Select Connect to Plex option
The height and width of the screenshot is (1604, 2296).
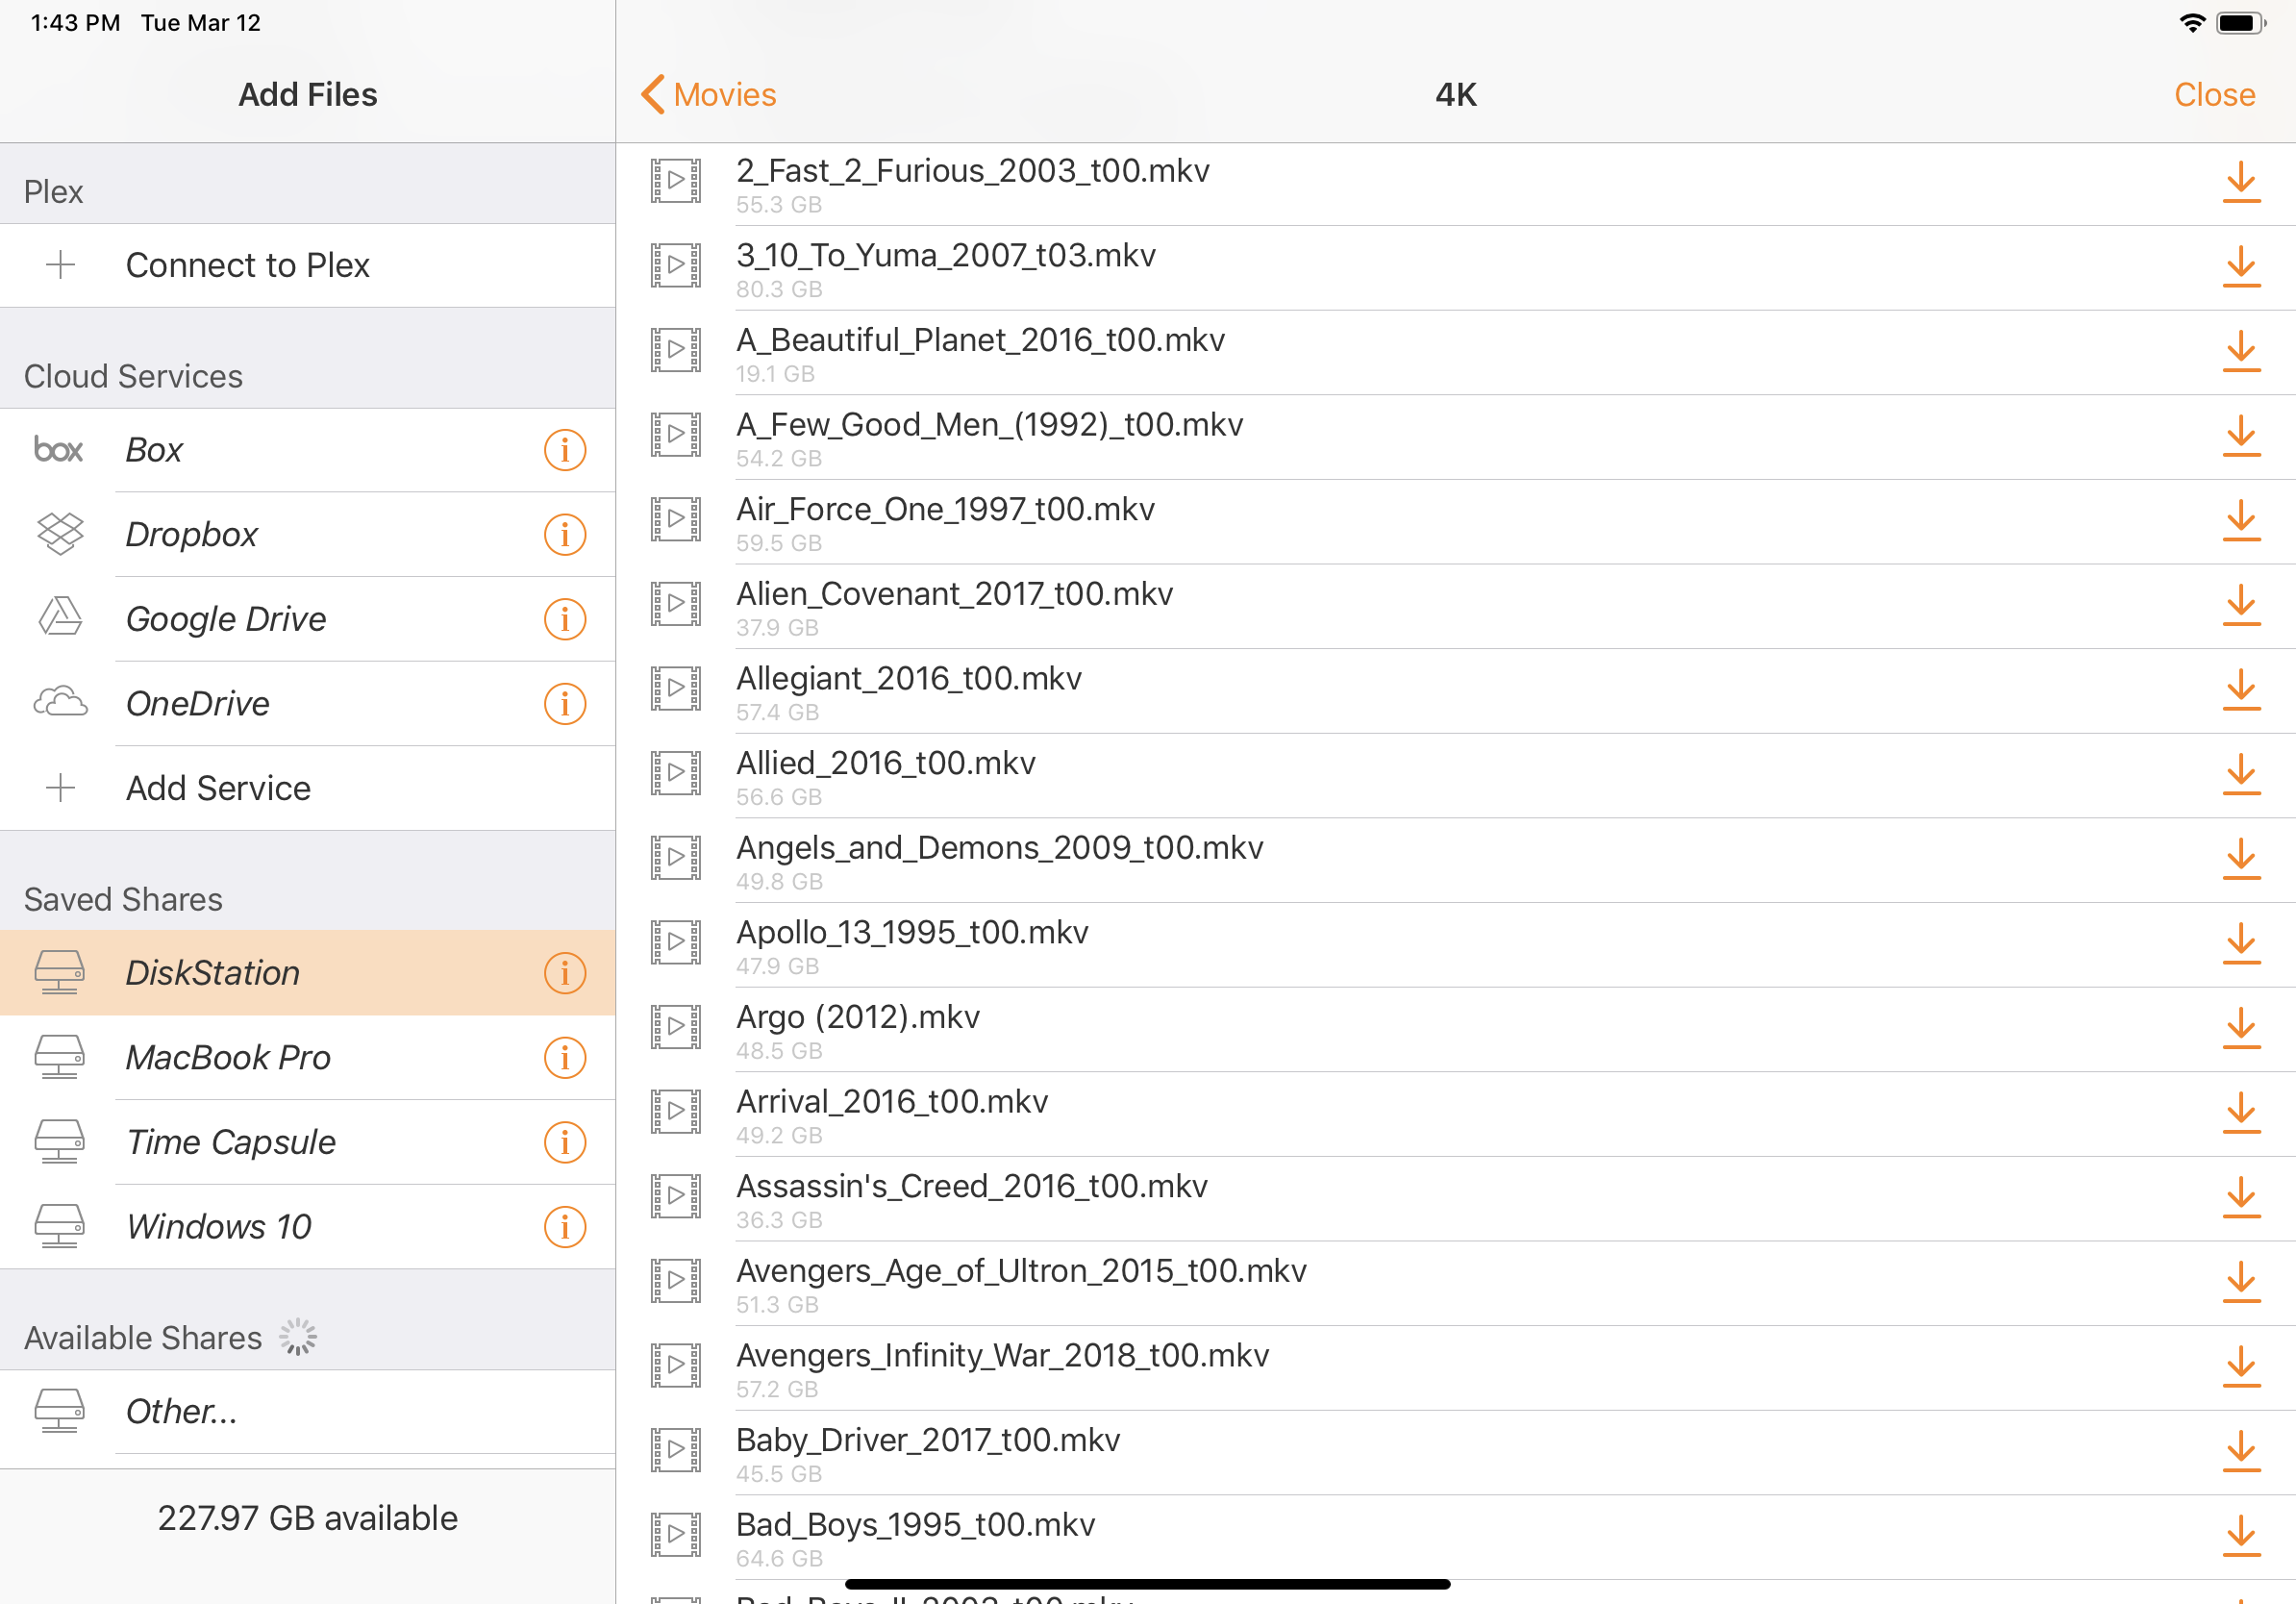click(x=247, y=265)
